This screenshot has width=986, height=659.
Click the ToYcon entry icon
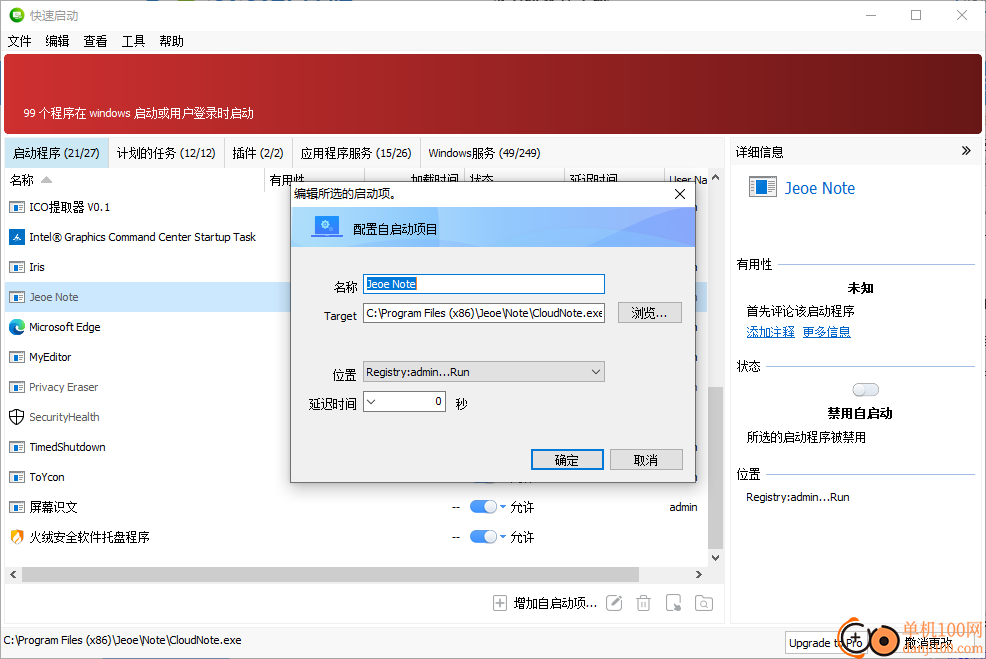(x=17, y=477)
